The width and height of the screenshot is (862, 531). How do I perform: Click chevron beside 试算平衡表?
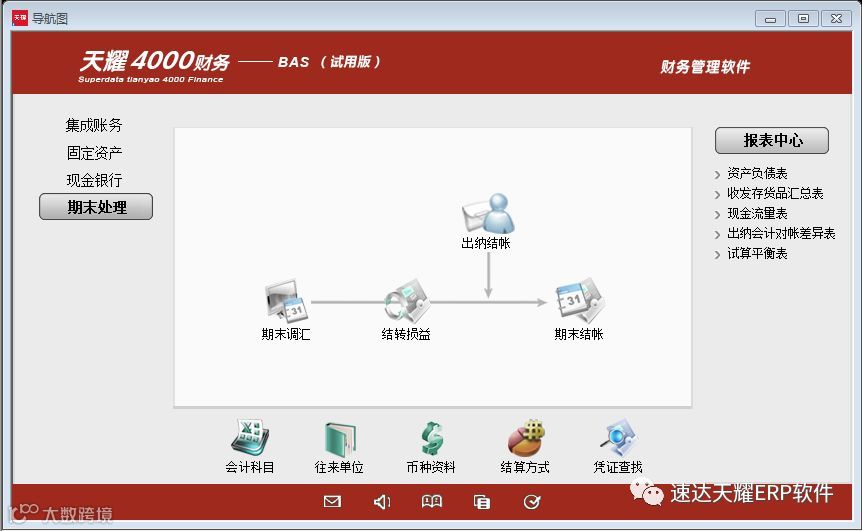[717, 255]
